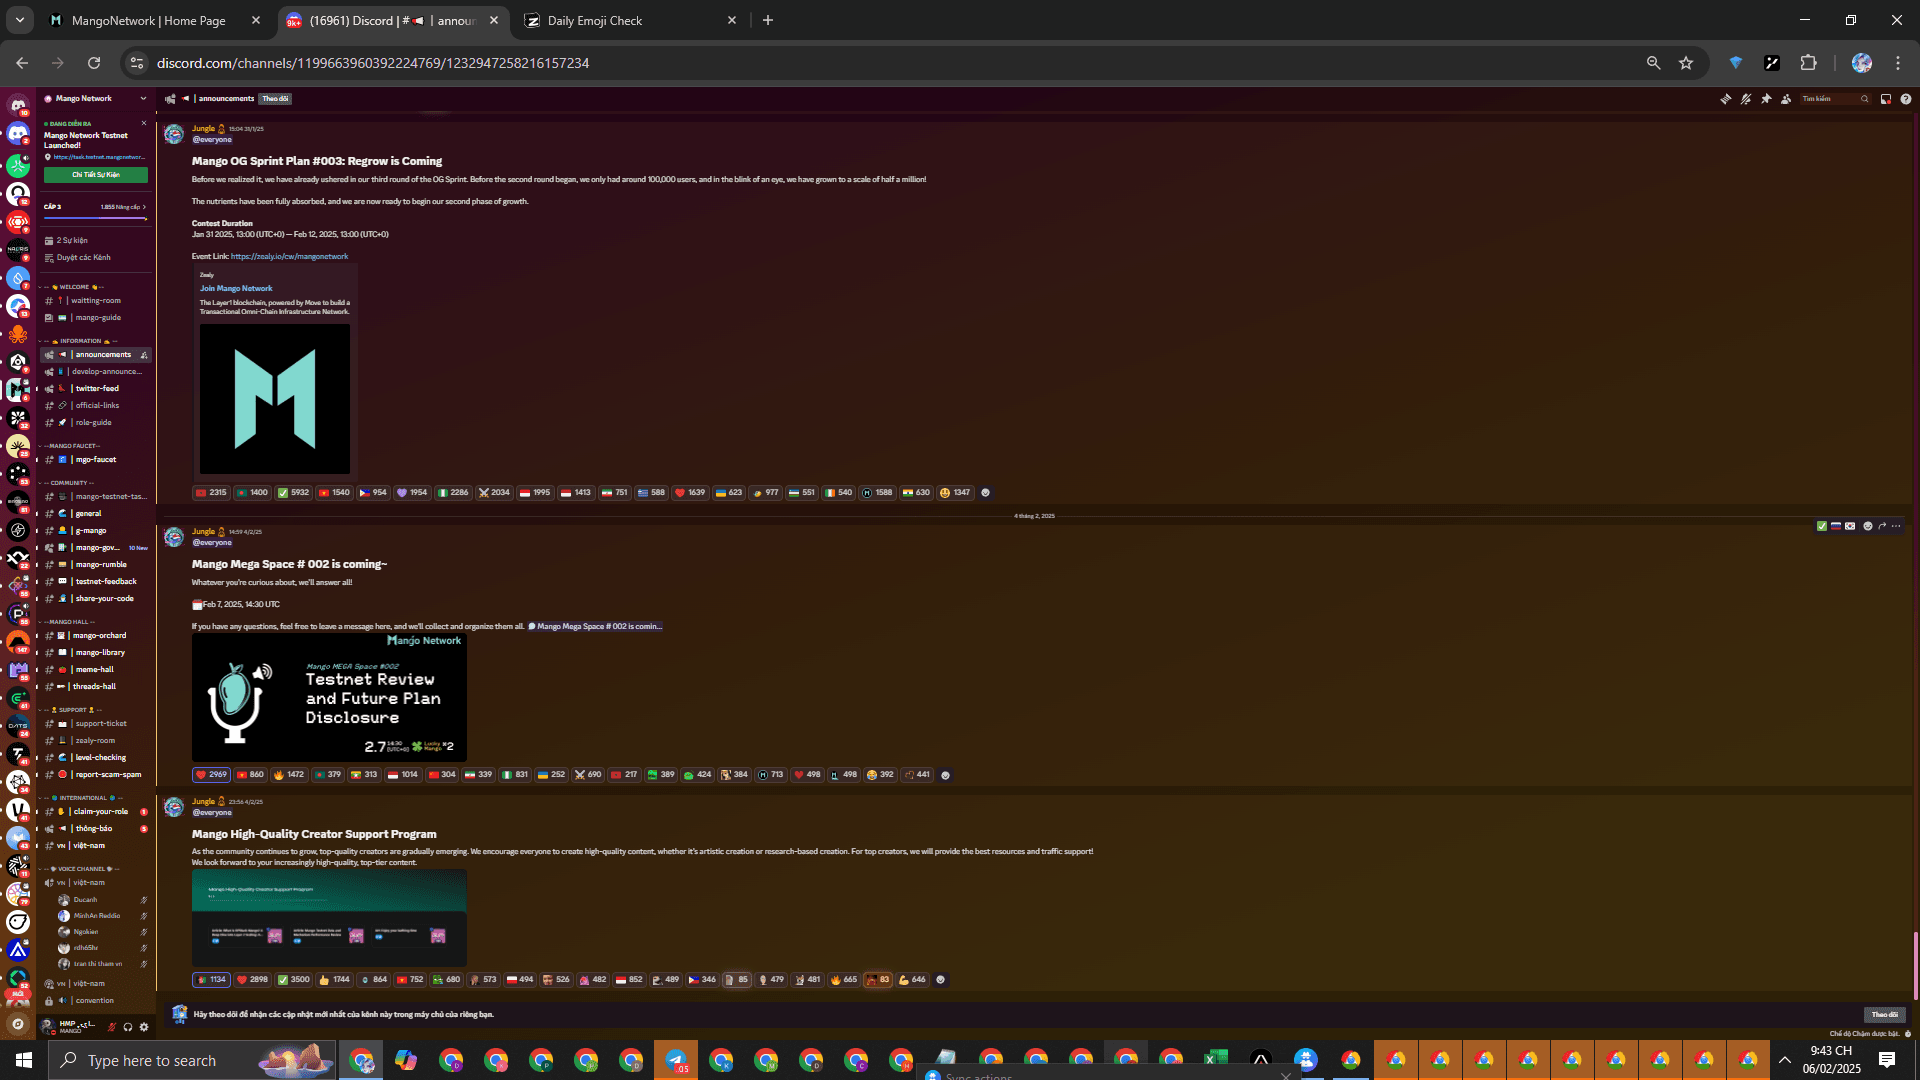Open Testnet Review event image
This screenshot has height=1080, width=1920.
tap(329, 697)
